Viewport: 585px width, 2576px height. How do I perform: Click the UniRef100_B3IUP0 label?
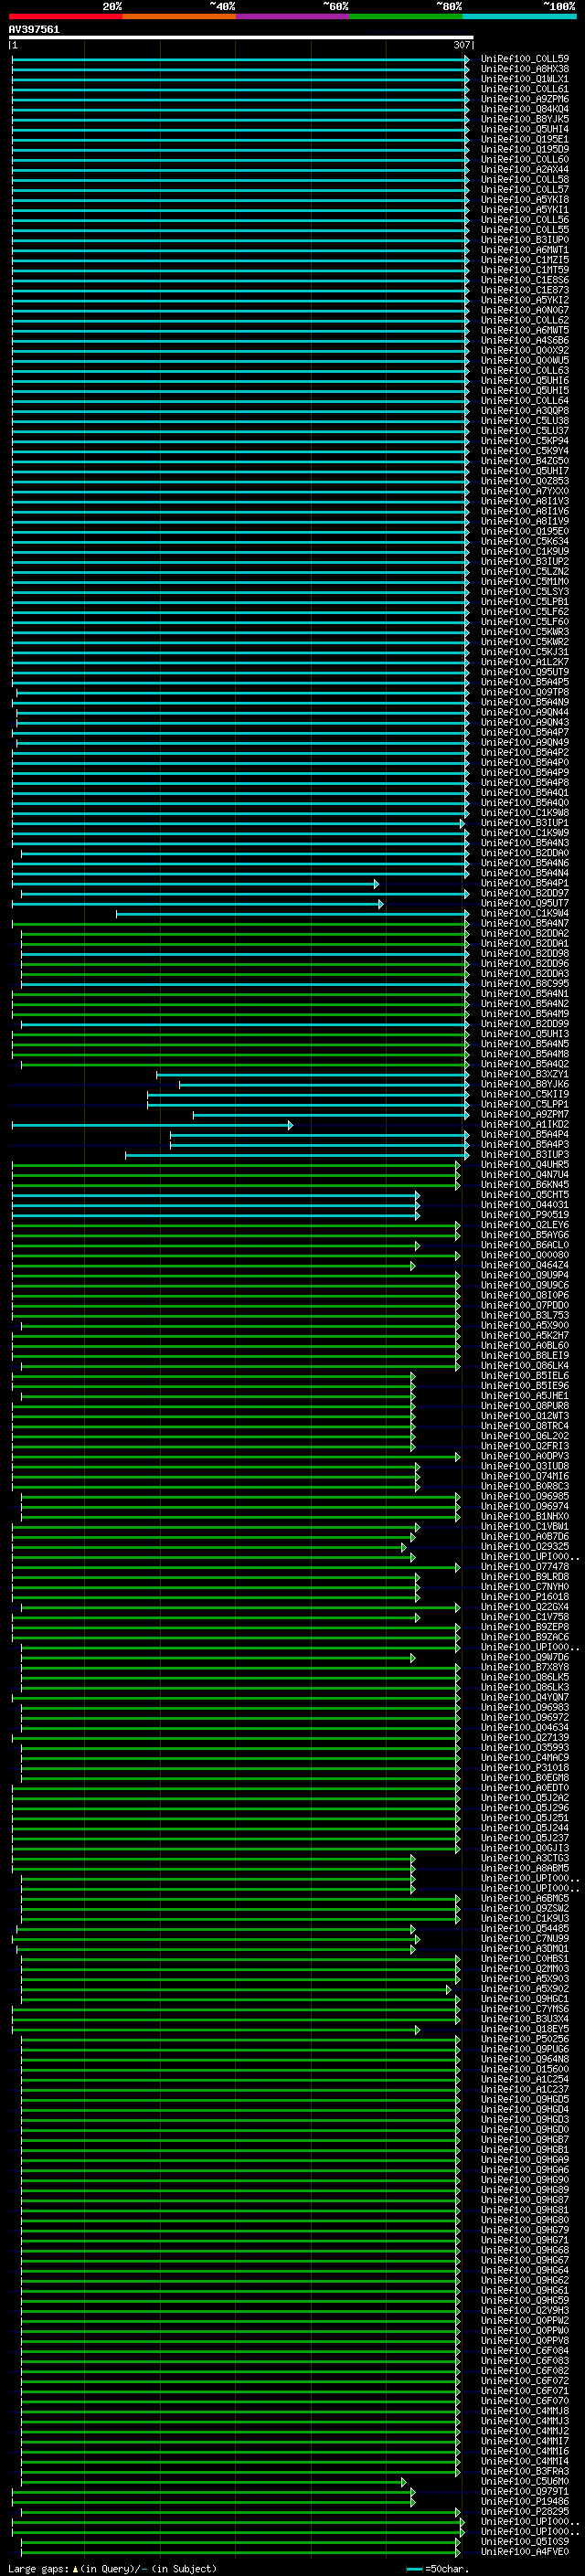pos(525,240)
